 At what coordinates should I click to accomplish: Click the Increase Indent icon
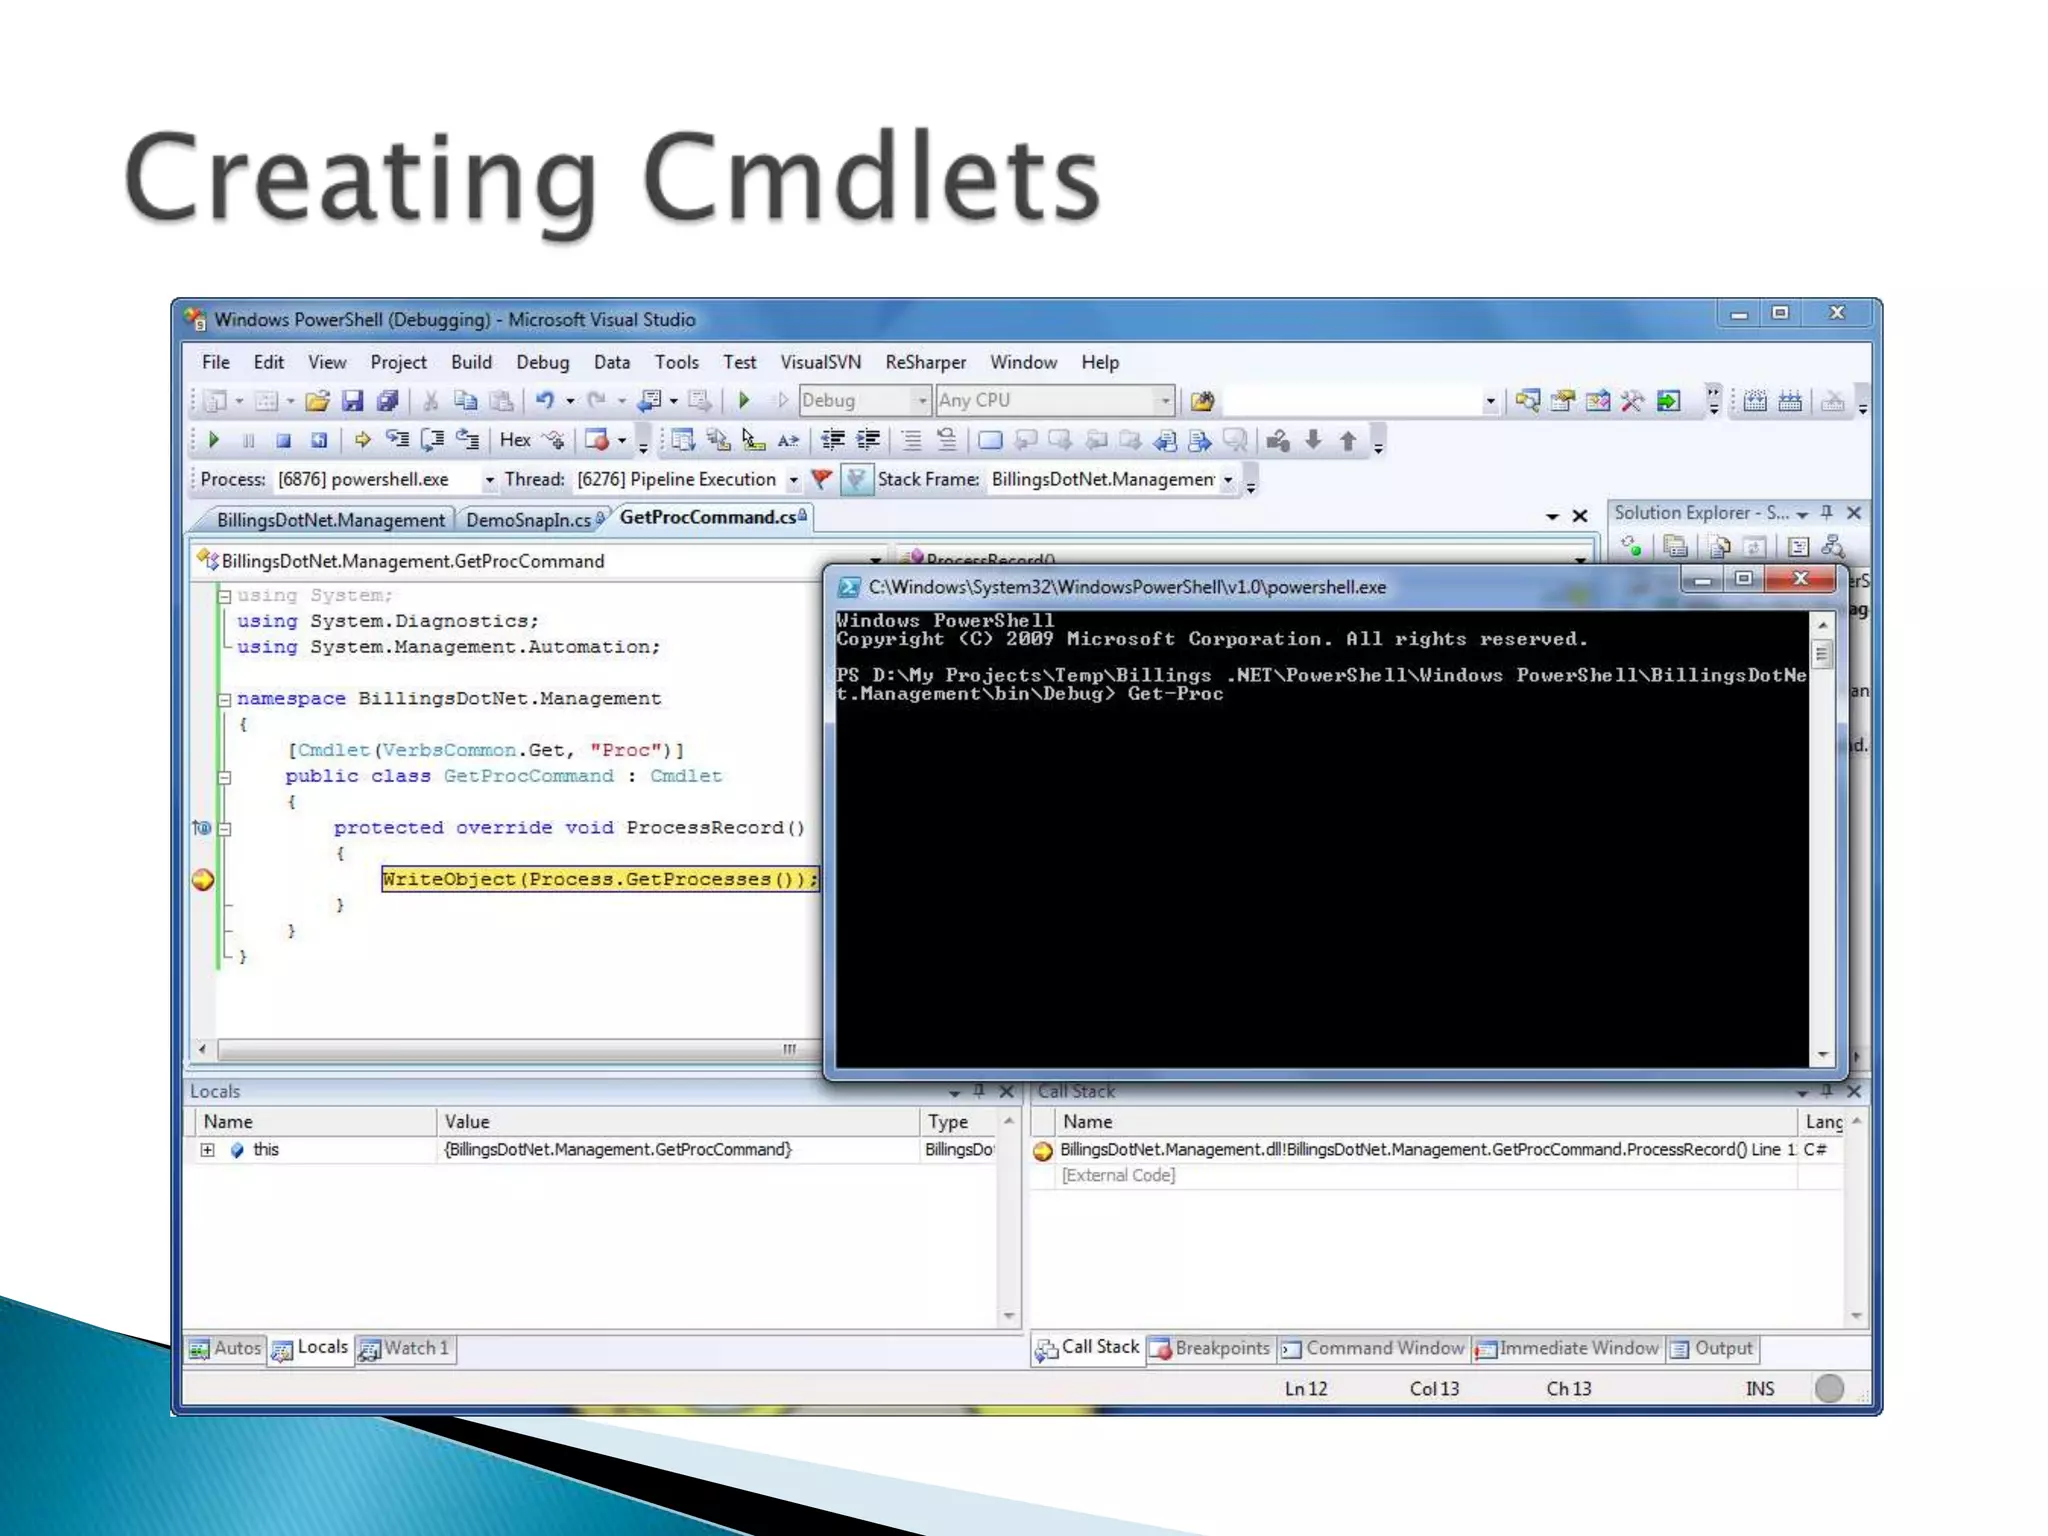tap(868, 440)
